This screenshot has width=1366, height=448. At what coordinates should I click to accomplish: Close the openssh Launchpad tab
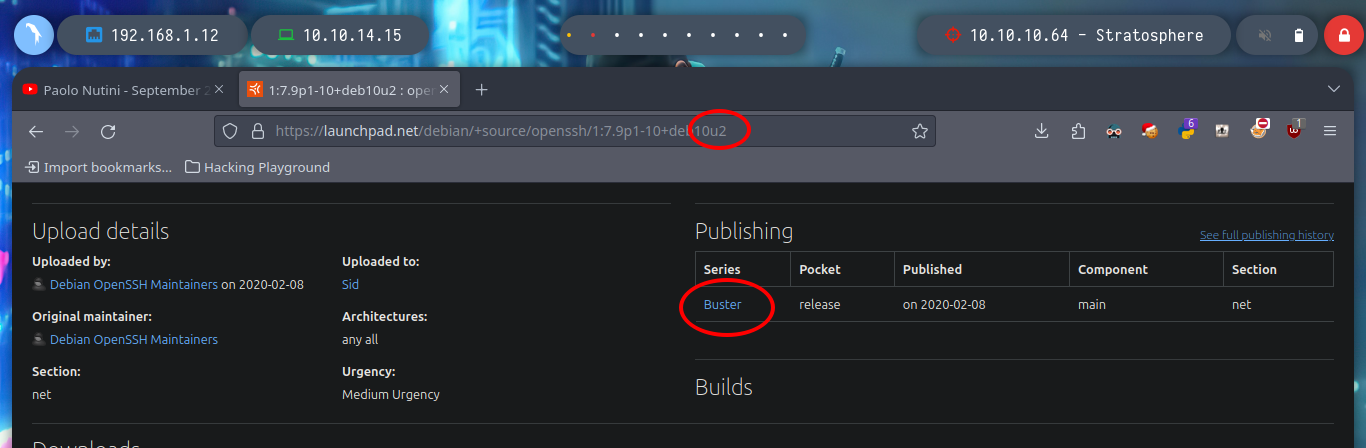point(446,90)
